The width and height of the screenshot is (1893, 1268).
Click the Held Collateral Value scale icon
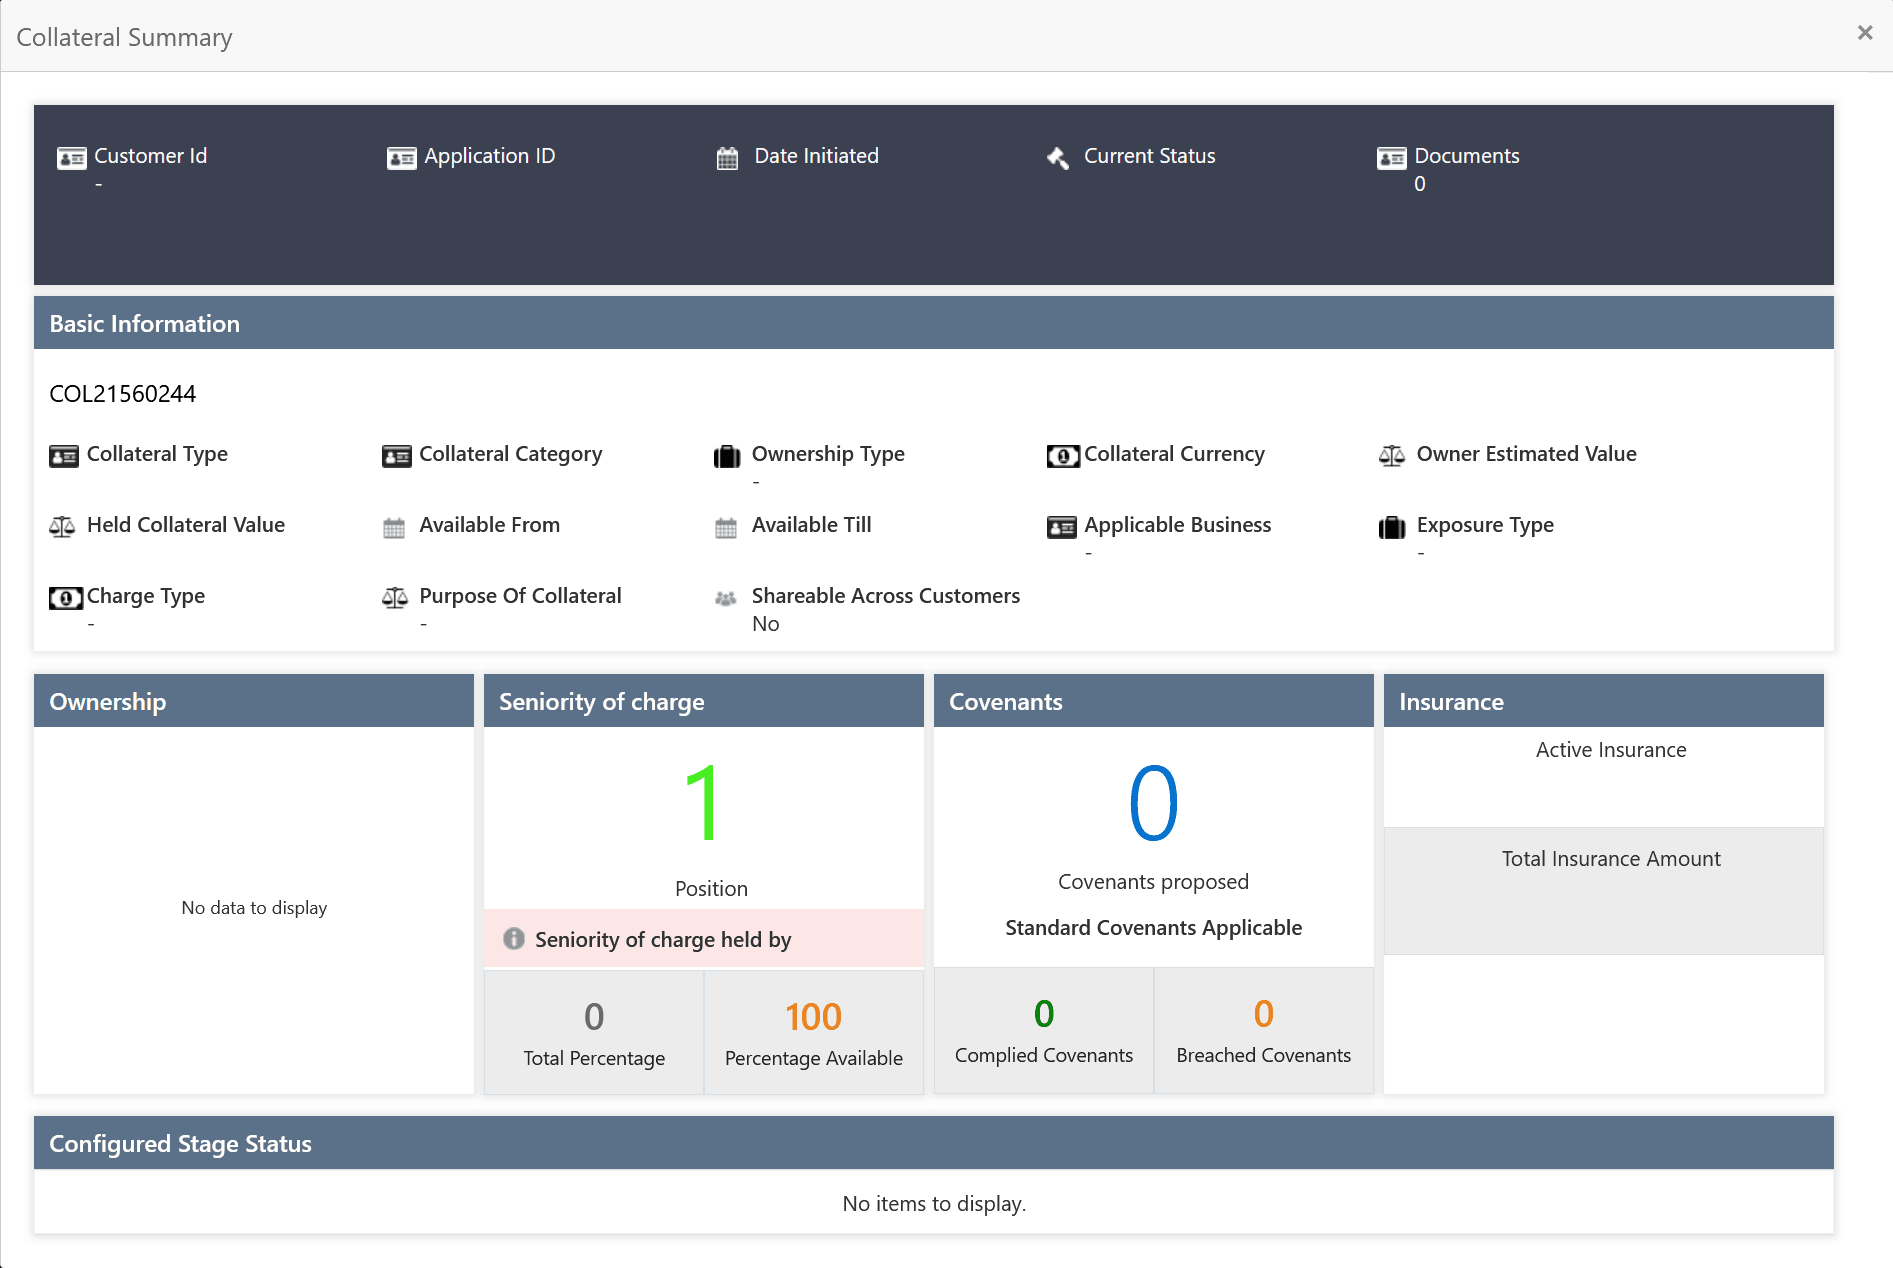tap(62, 527)
